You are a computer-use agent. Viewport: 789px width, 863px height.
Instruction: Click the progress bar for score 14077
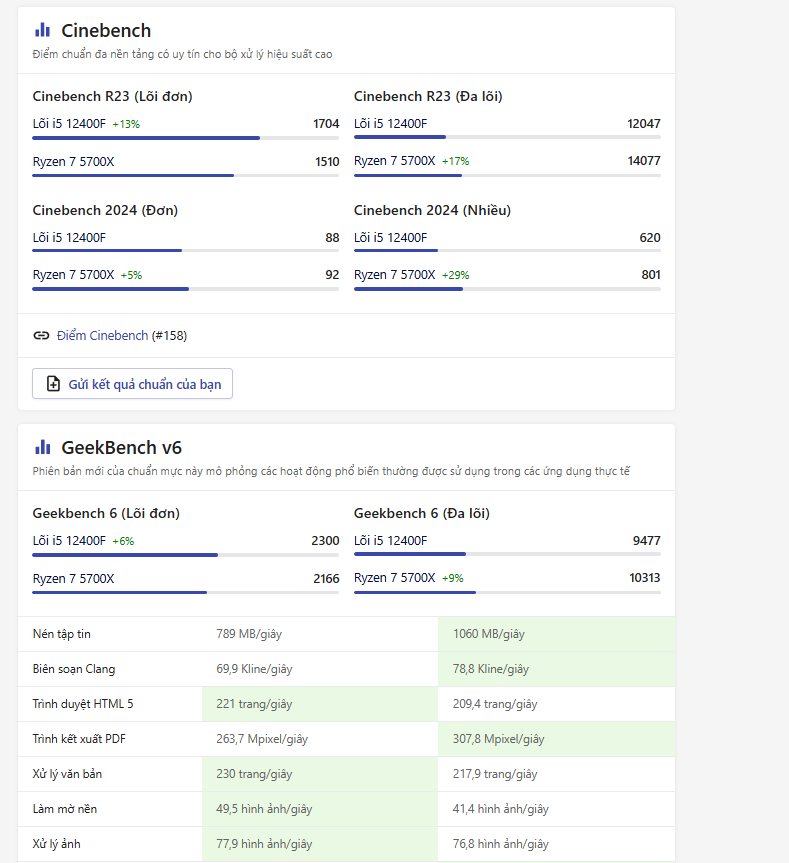pyautogui.click(x=507, y=176)
